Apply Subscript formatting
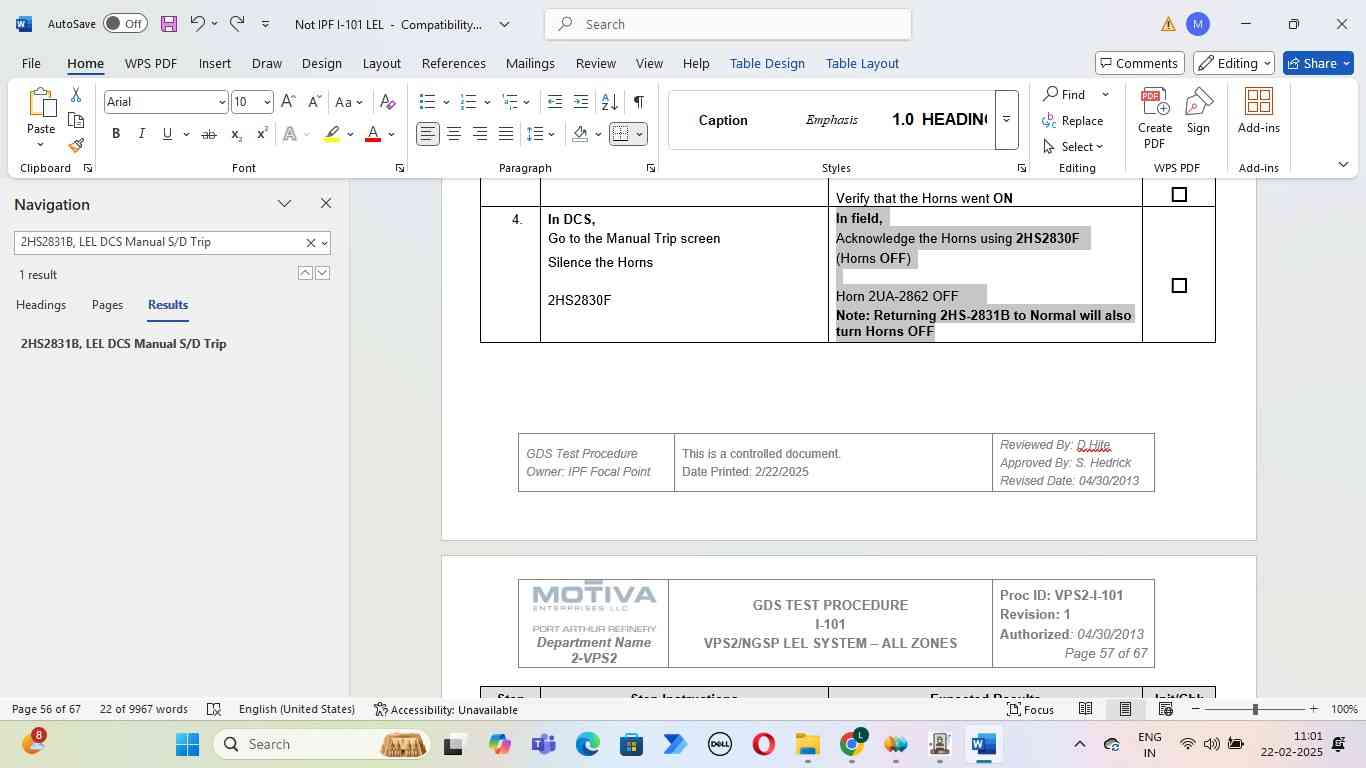The height and width of the screenshot is (768, 1366). [x=236, y=134]
